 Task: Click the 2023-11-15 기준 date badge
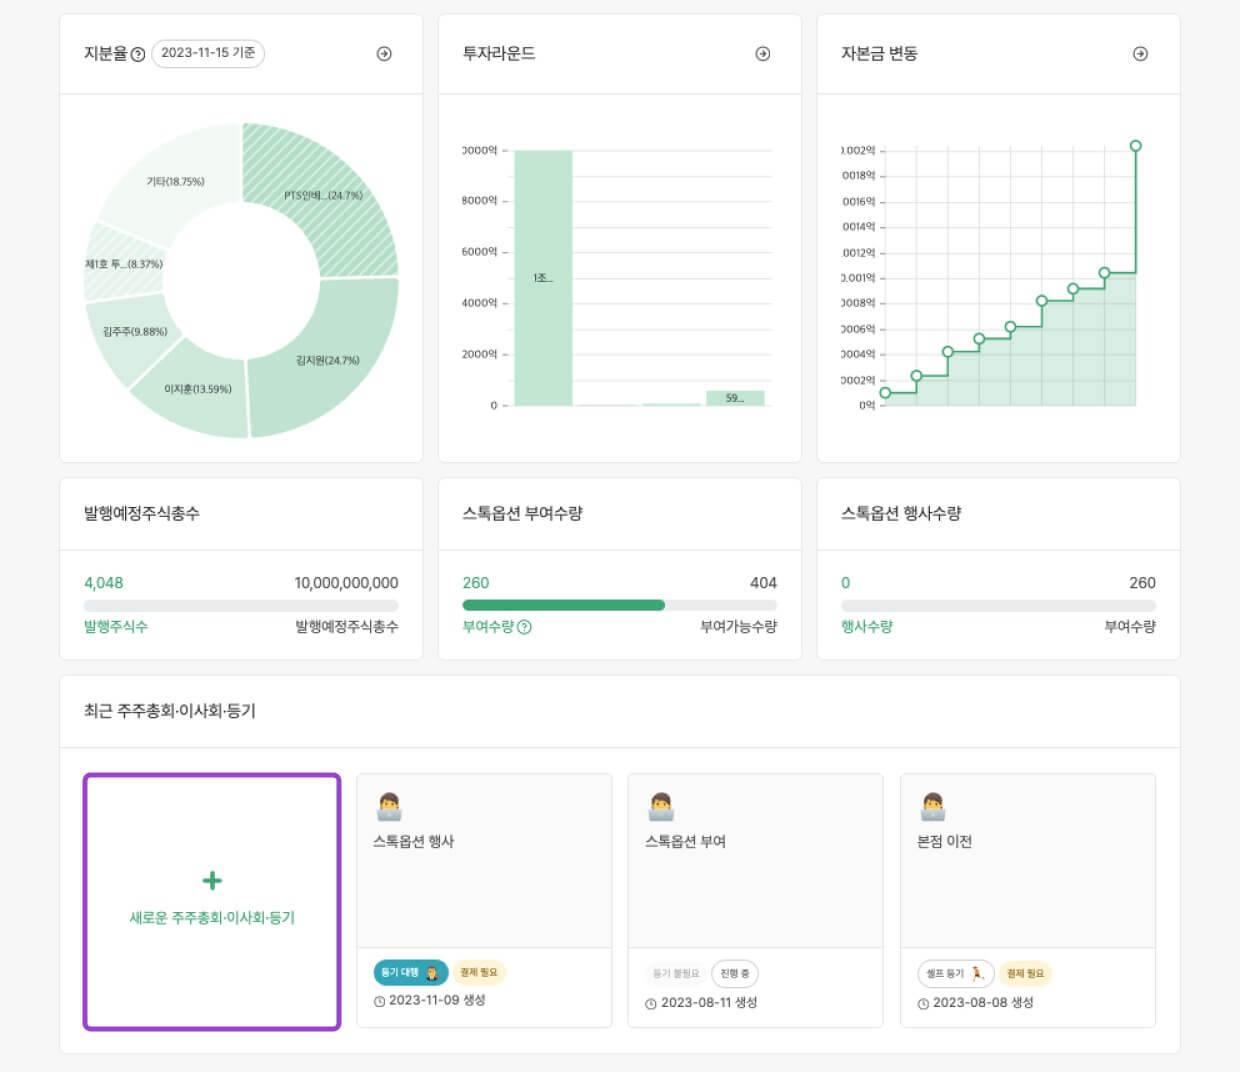(208, 53)
